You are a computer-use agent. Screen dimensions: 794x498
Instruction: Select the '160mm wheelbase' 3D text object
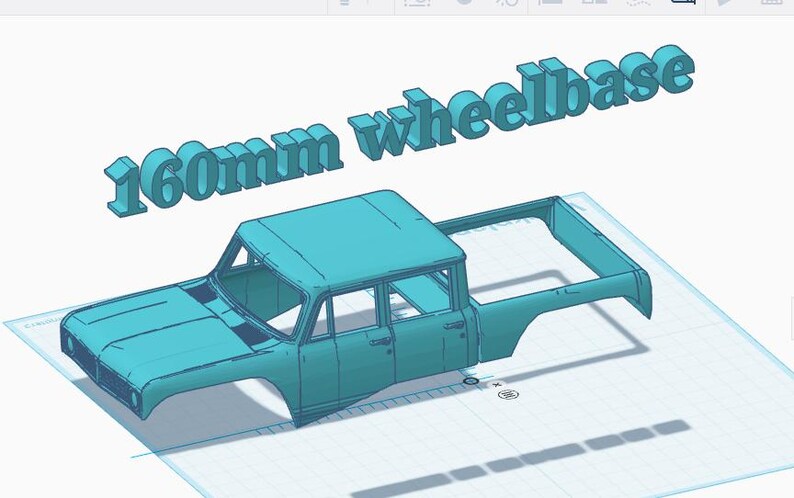400,129
